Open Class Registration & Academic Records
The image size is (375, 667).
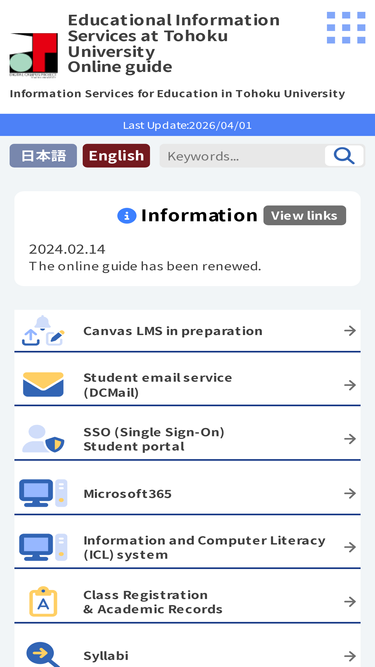point(188,602)
